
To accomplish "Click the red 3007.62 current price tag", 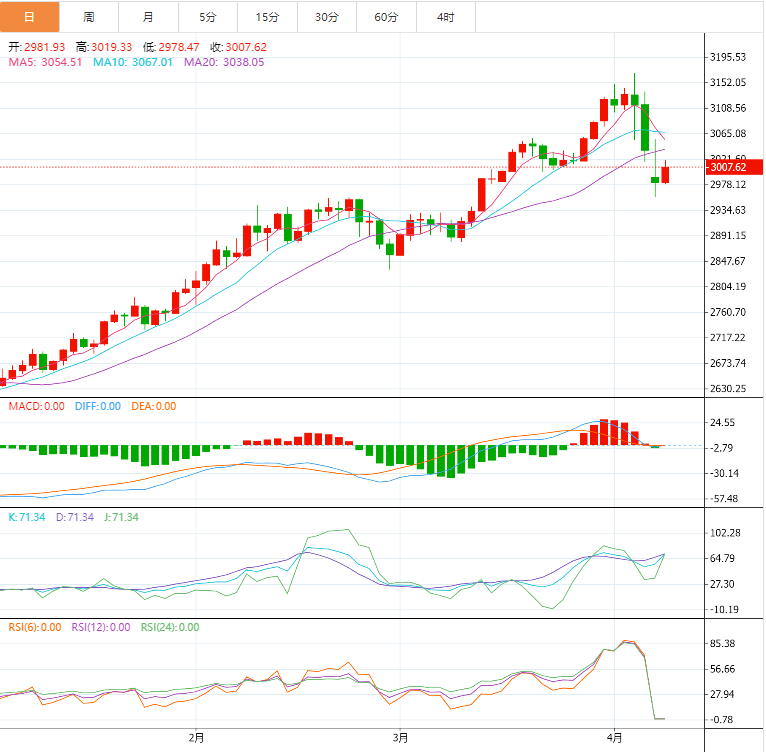I will tap(734, 167).
